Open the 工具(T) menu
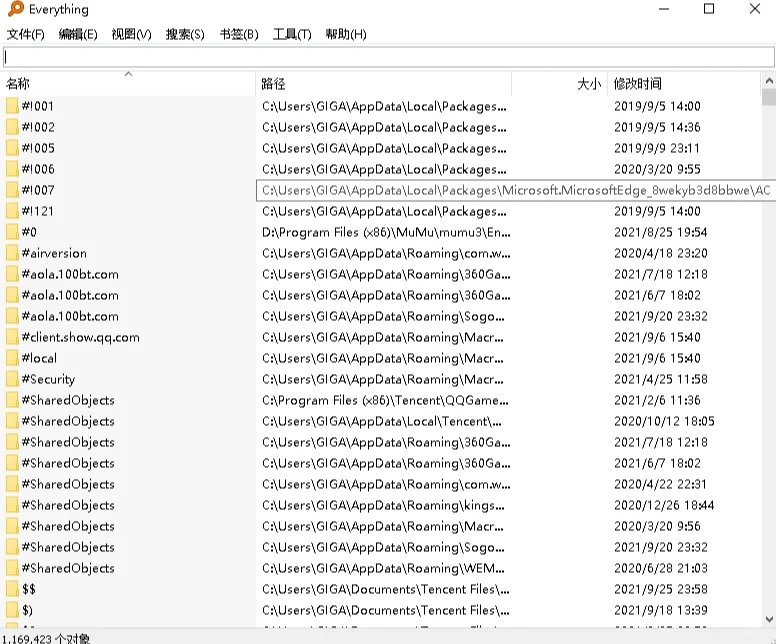Image resolution: width=776 pixels, height=644 pixels. [x=292, y=34]
